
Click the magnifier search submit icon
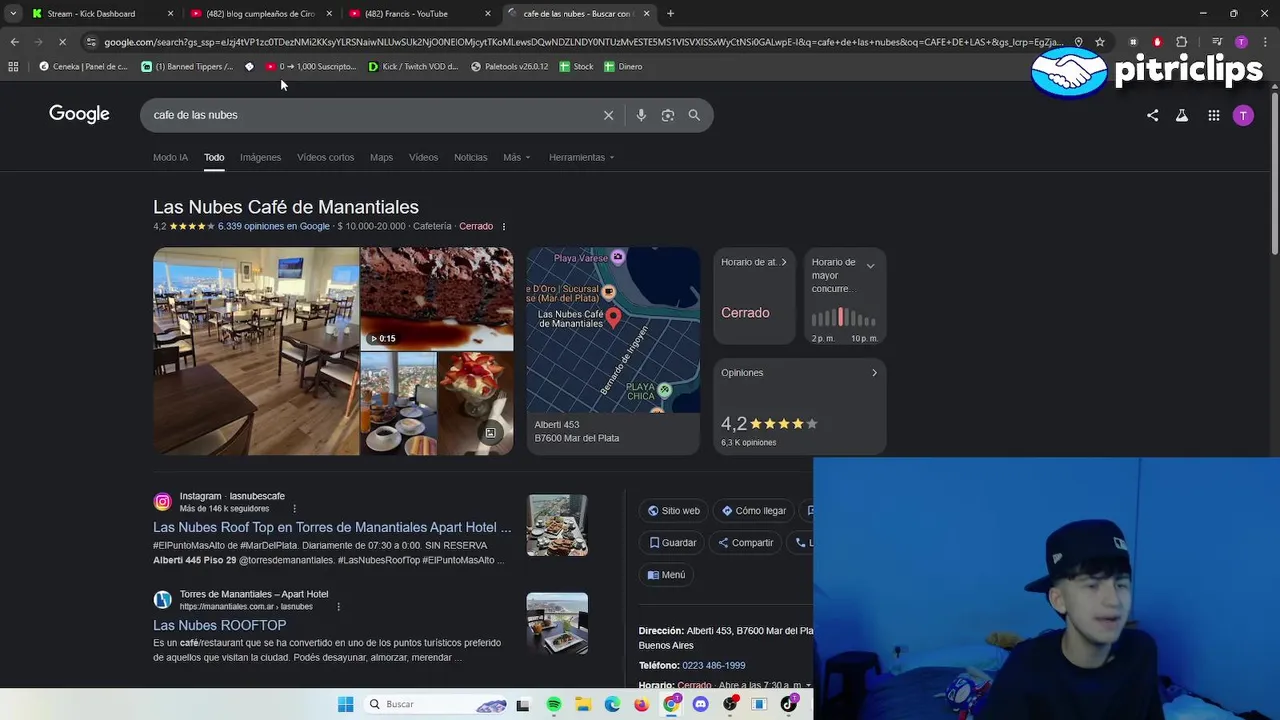pos(694,115)
